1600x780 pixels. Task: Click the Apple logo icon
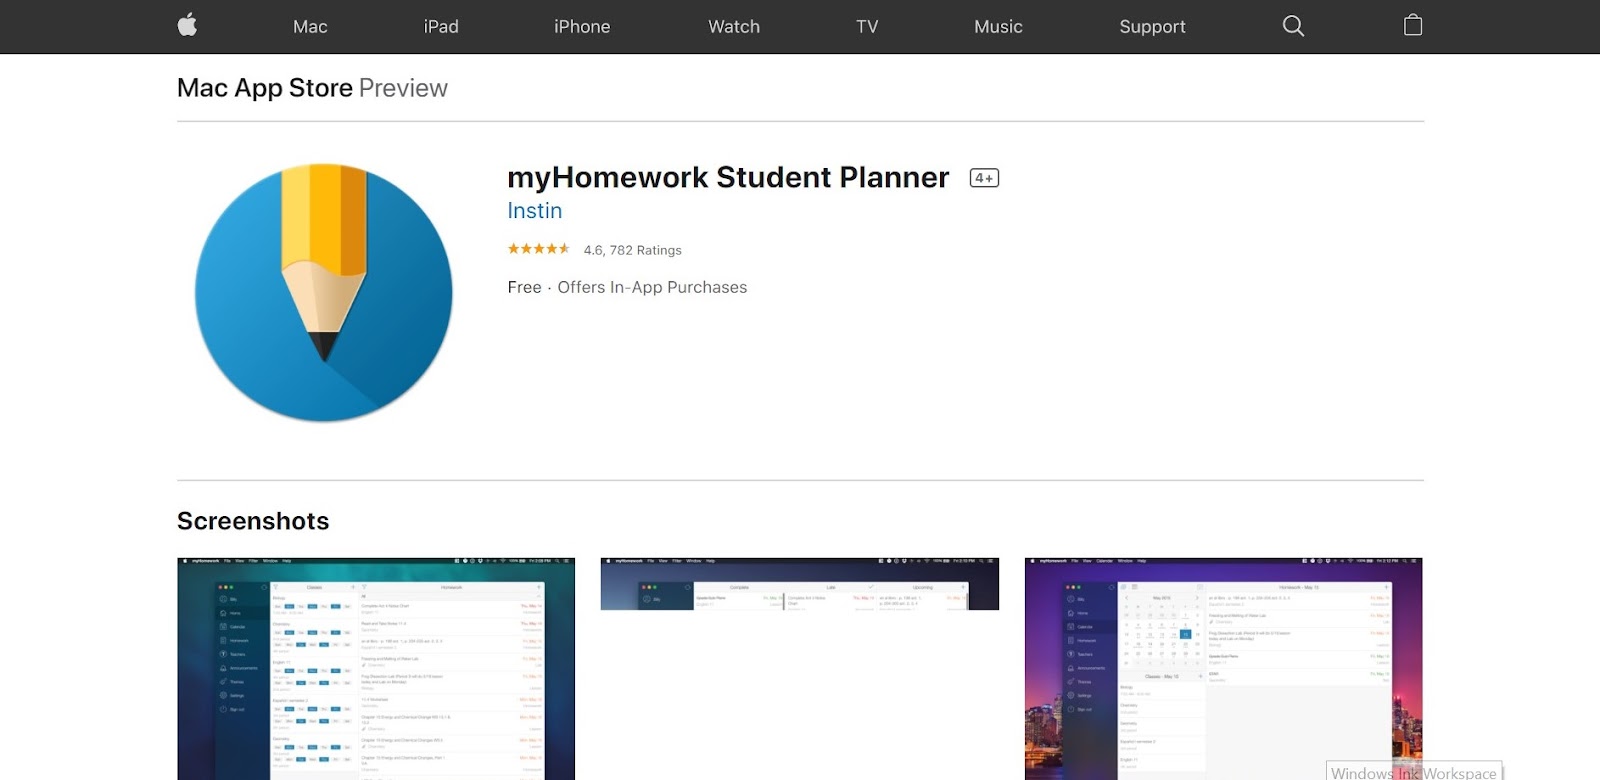click(x=187, y=25)
